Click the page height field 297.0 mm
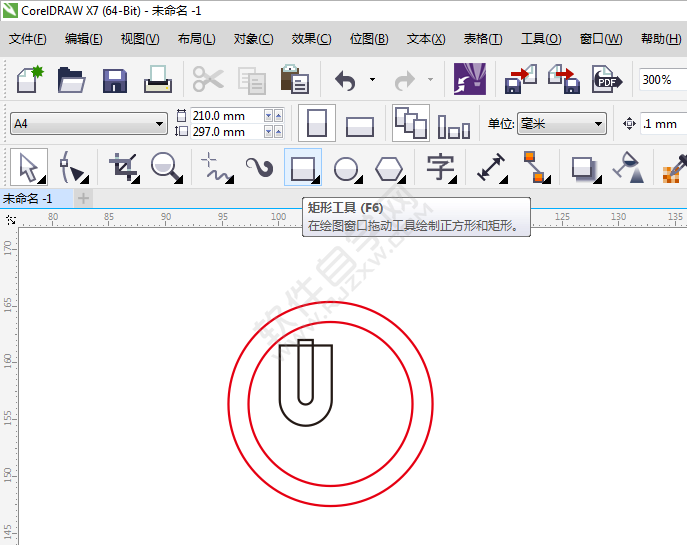This screenshot has width=687, height=545. click(x=227, y=131)
